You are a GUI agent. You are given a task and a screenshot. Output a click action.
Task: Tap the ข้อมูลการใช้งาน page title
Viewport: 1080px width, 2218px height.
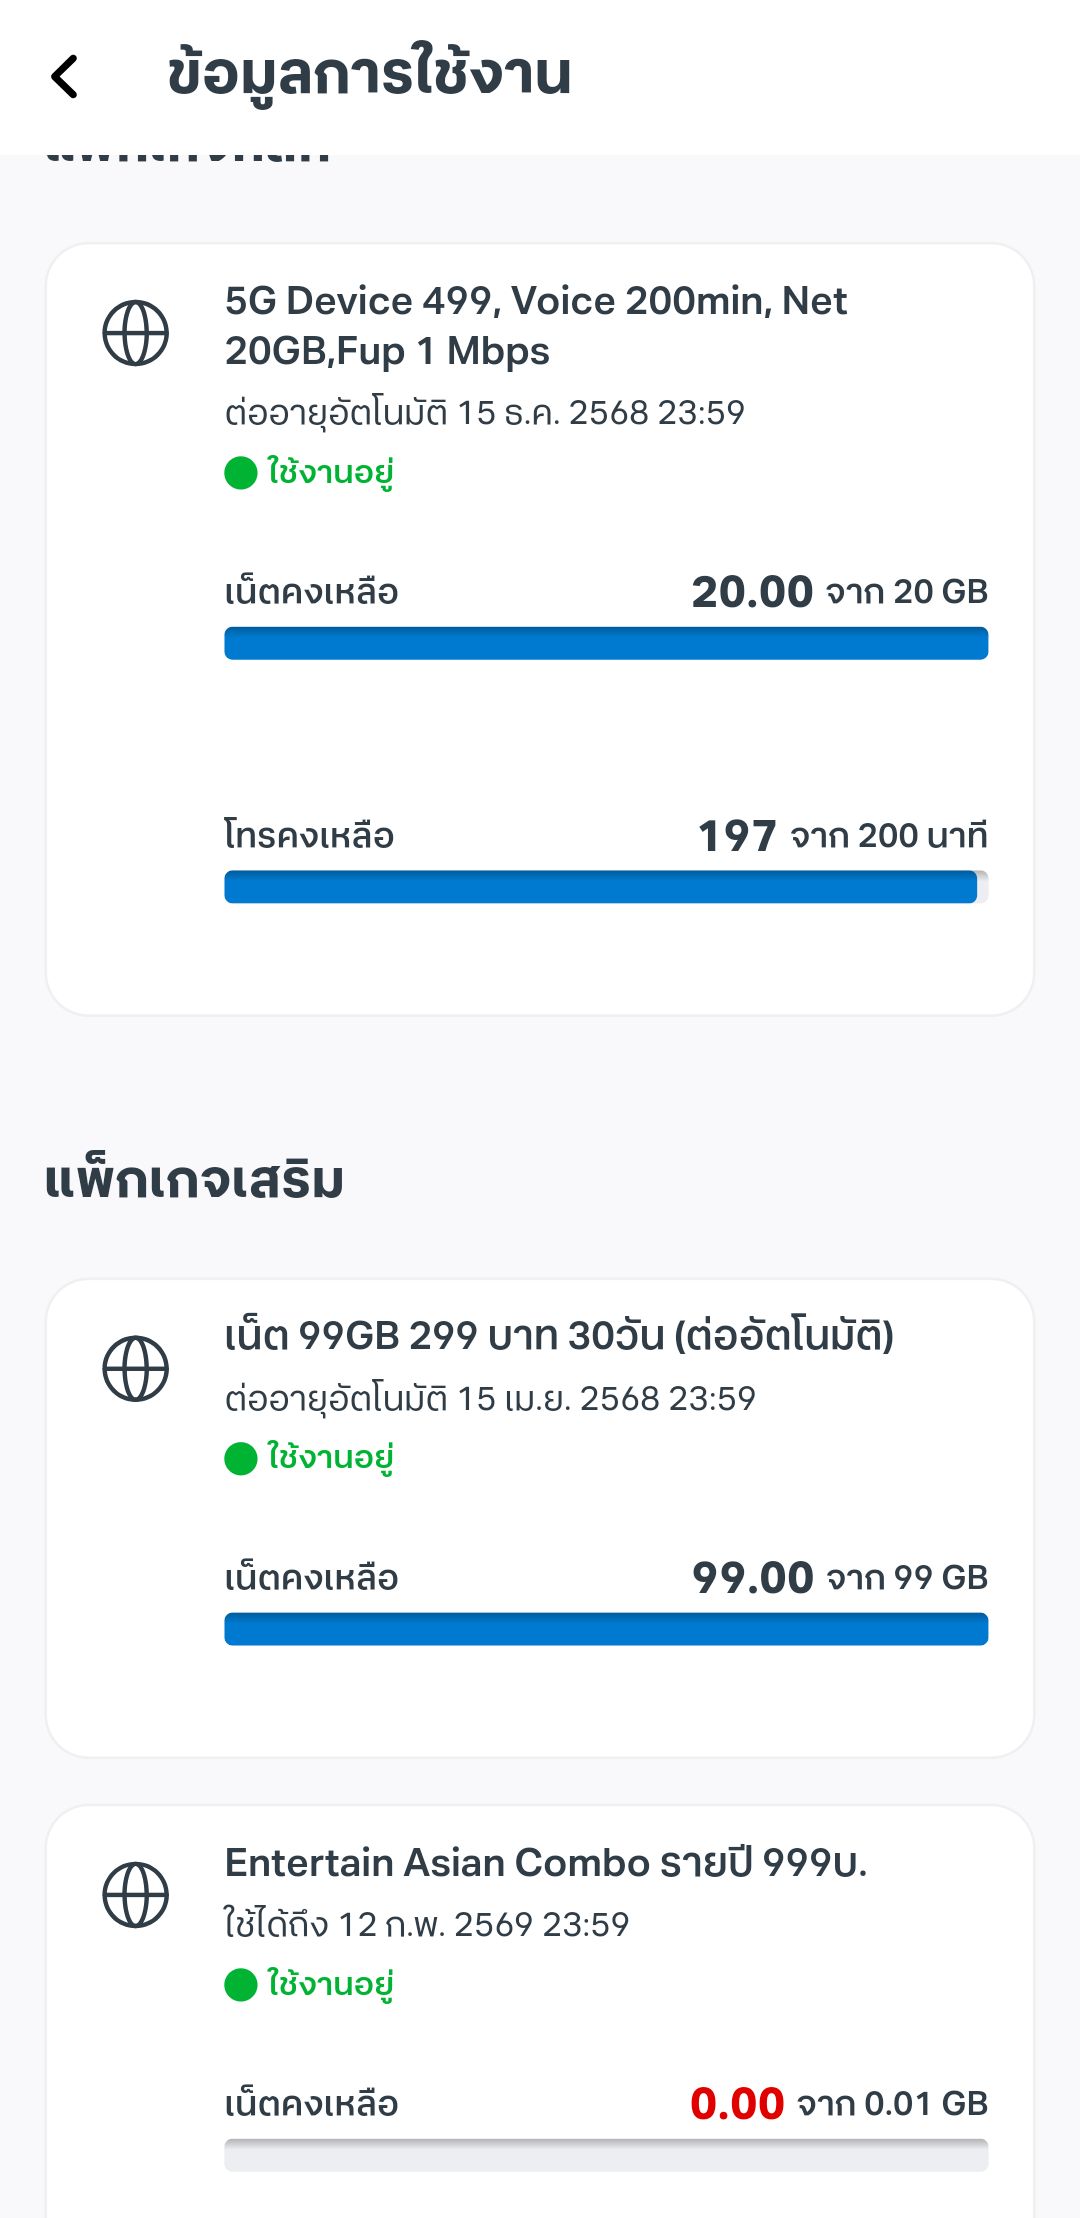coord(369,74)
